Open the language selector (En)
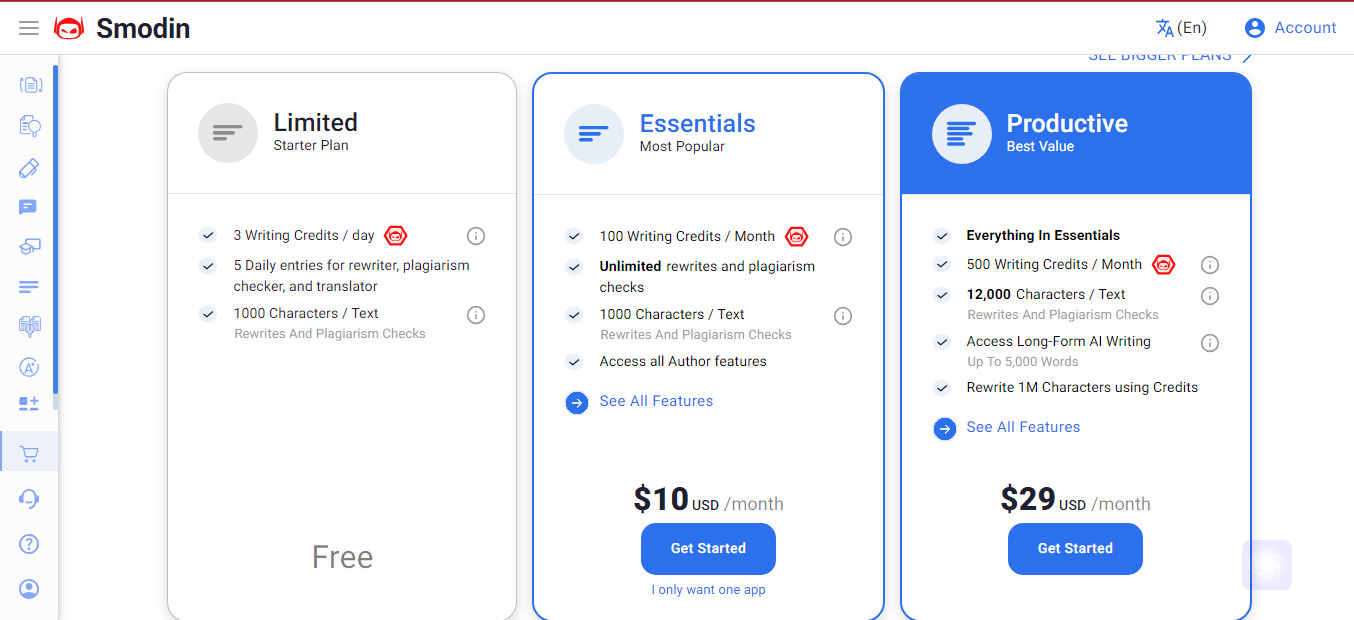This screenshot has height=620, width=1354. (x=1181, y=28)
